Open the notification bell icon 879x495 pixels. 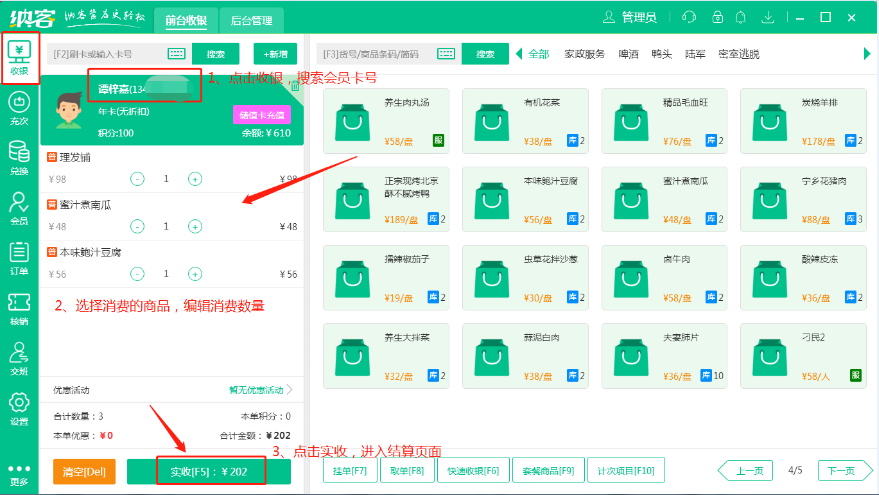click(740, 17)
